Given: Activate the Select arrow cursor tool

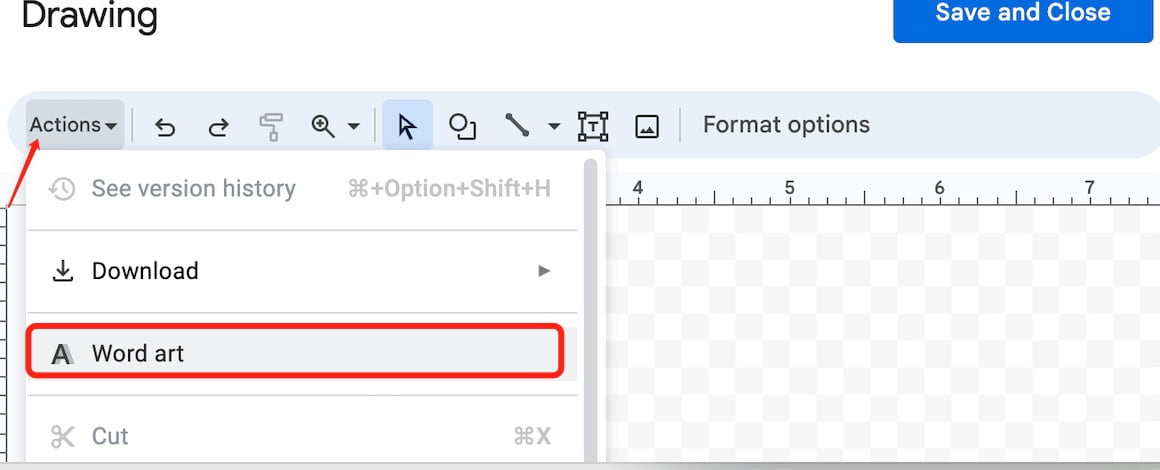Looking at the screenshot, I should (407, 126).
